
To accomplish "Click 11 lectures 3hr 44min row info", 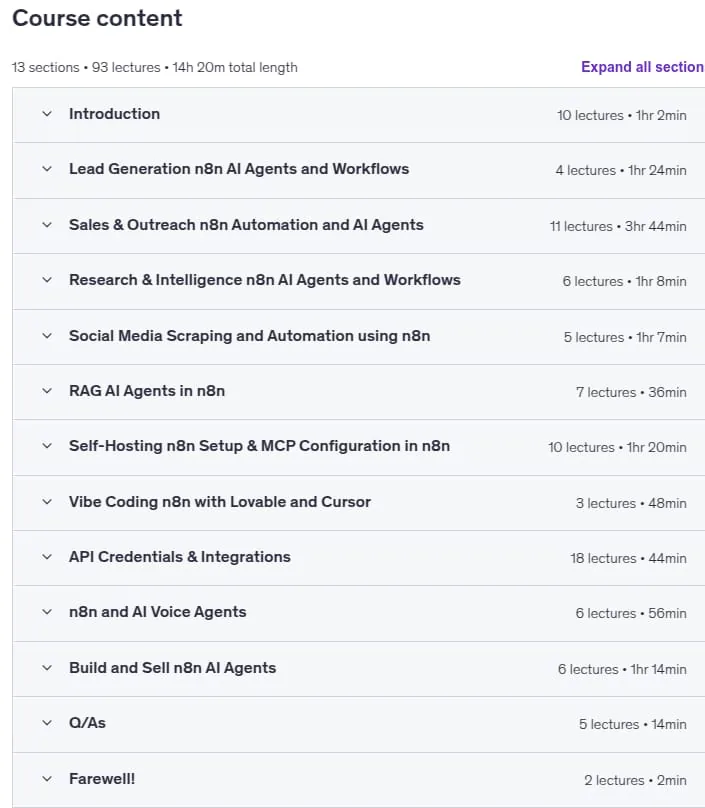I will (x=618, y=226).
